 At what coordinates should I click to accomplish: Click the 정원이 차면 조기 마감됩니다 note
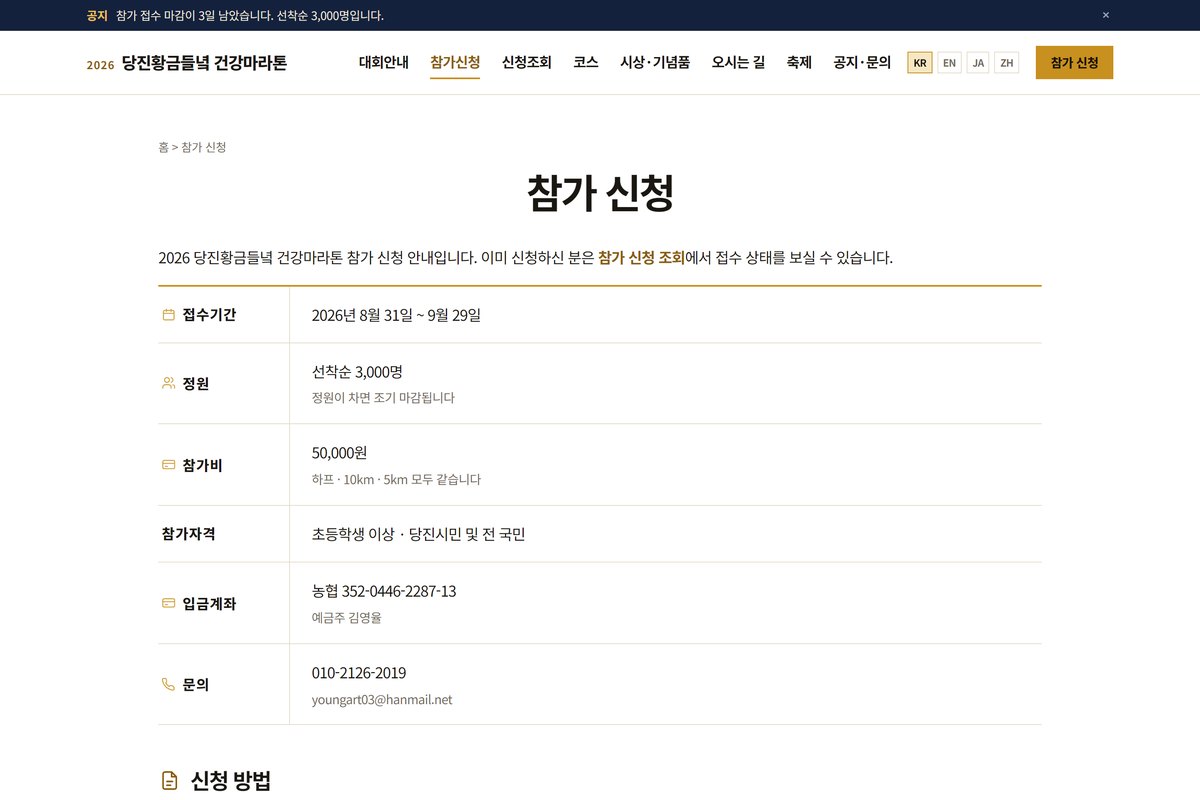coord(383,398)
